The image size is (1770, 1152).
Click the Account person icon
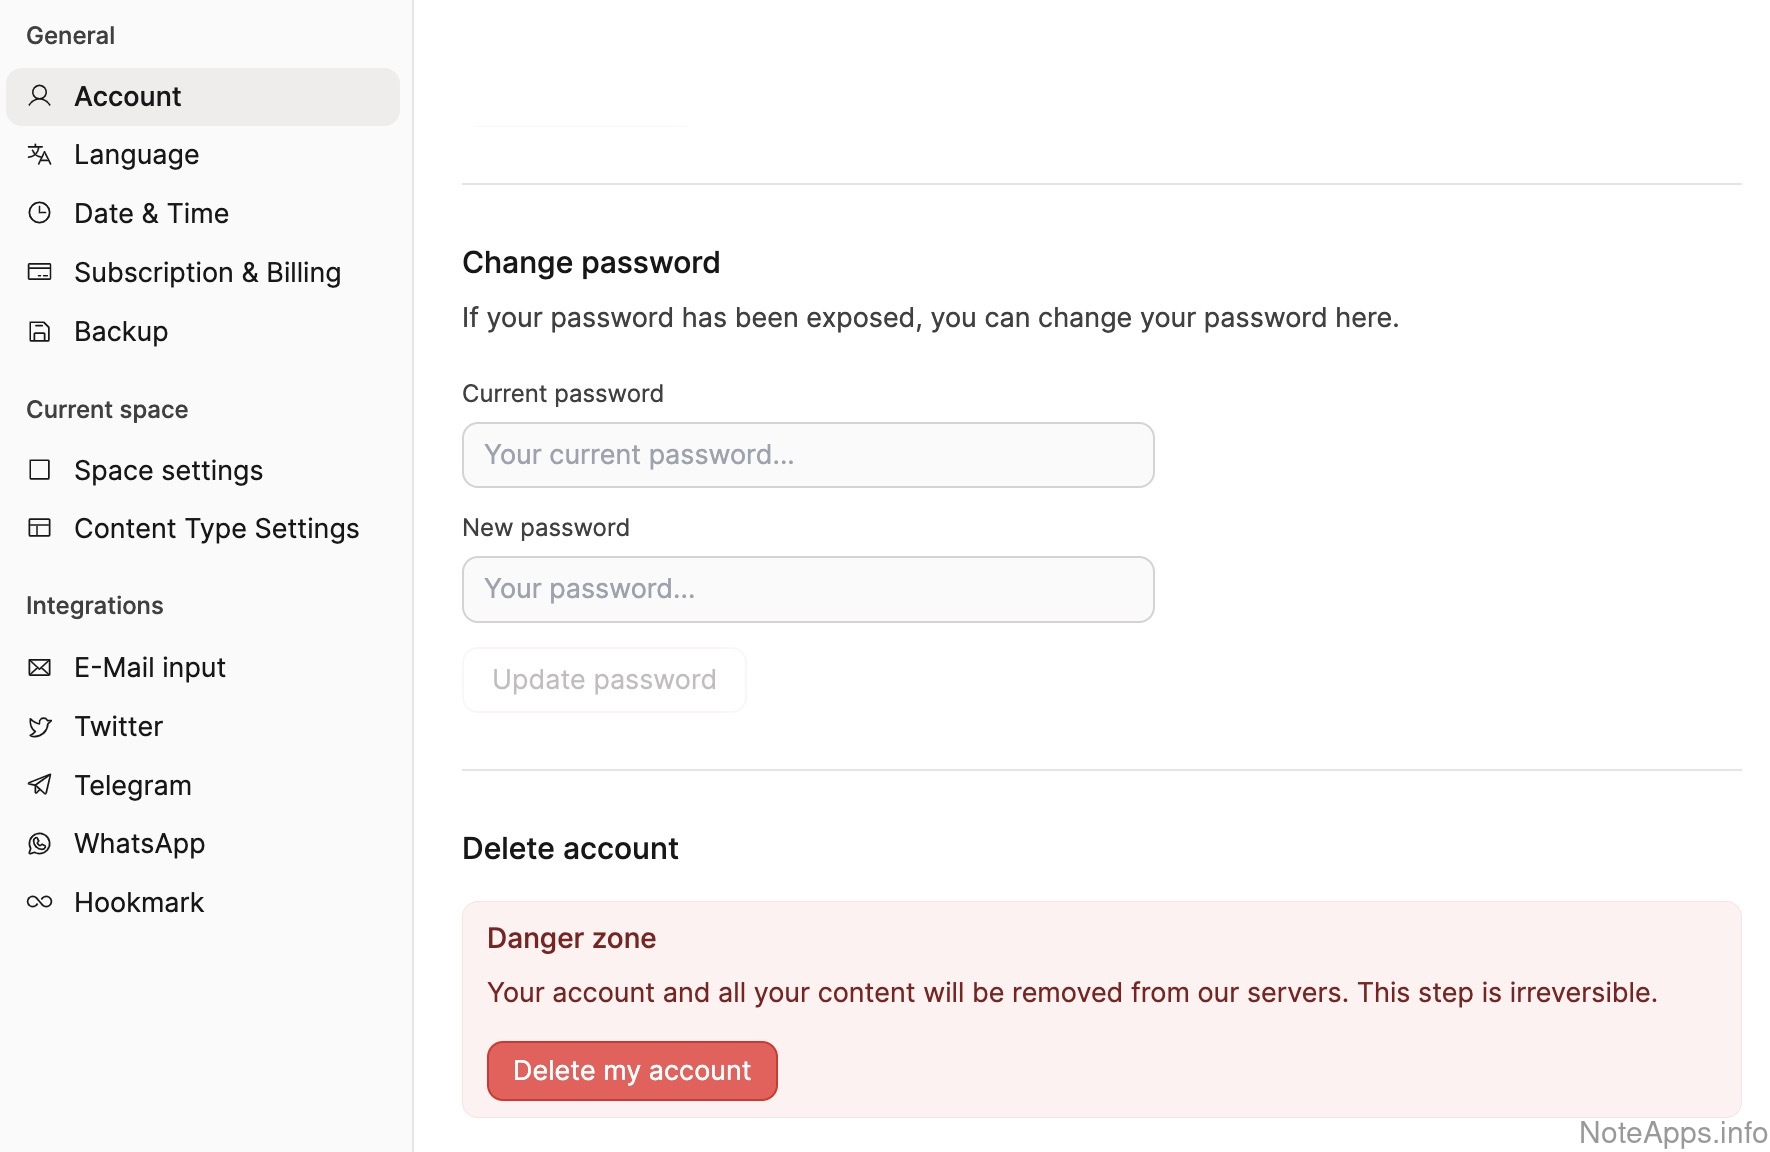click(40, 96)
